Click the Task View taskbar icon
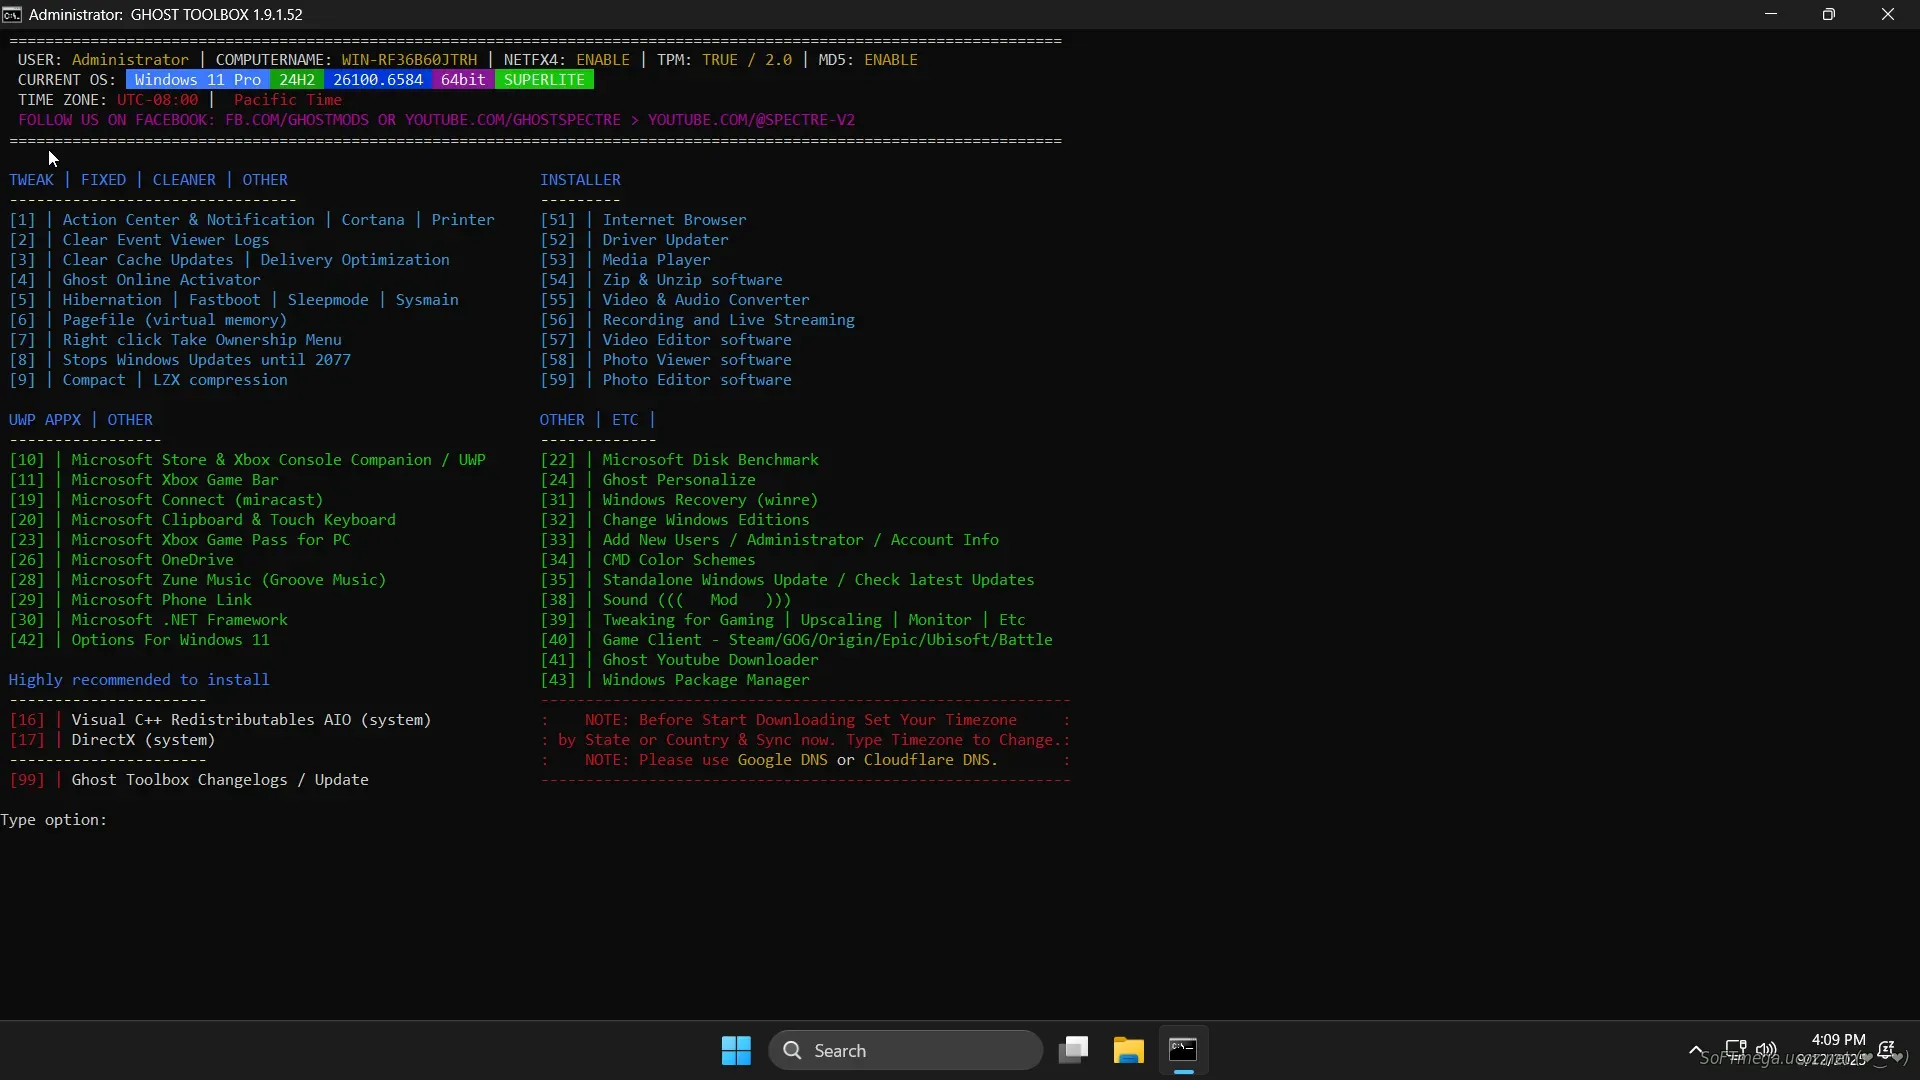Screen dimensions: 1920x1080 click(1073, 1050)
